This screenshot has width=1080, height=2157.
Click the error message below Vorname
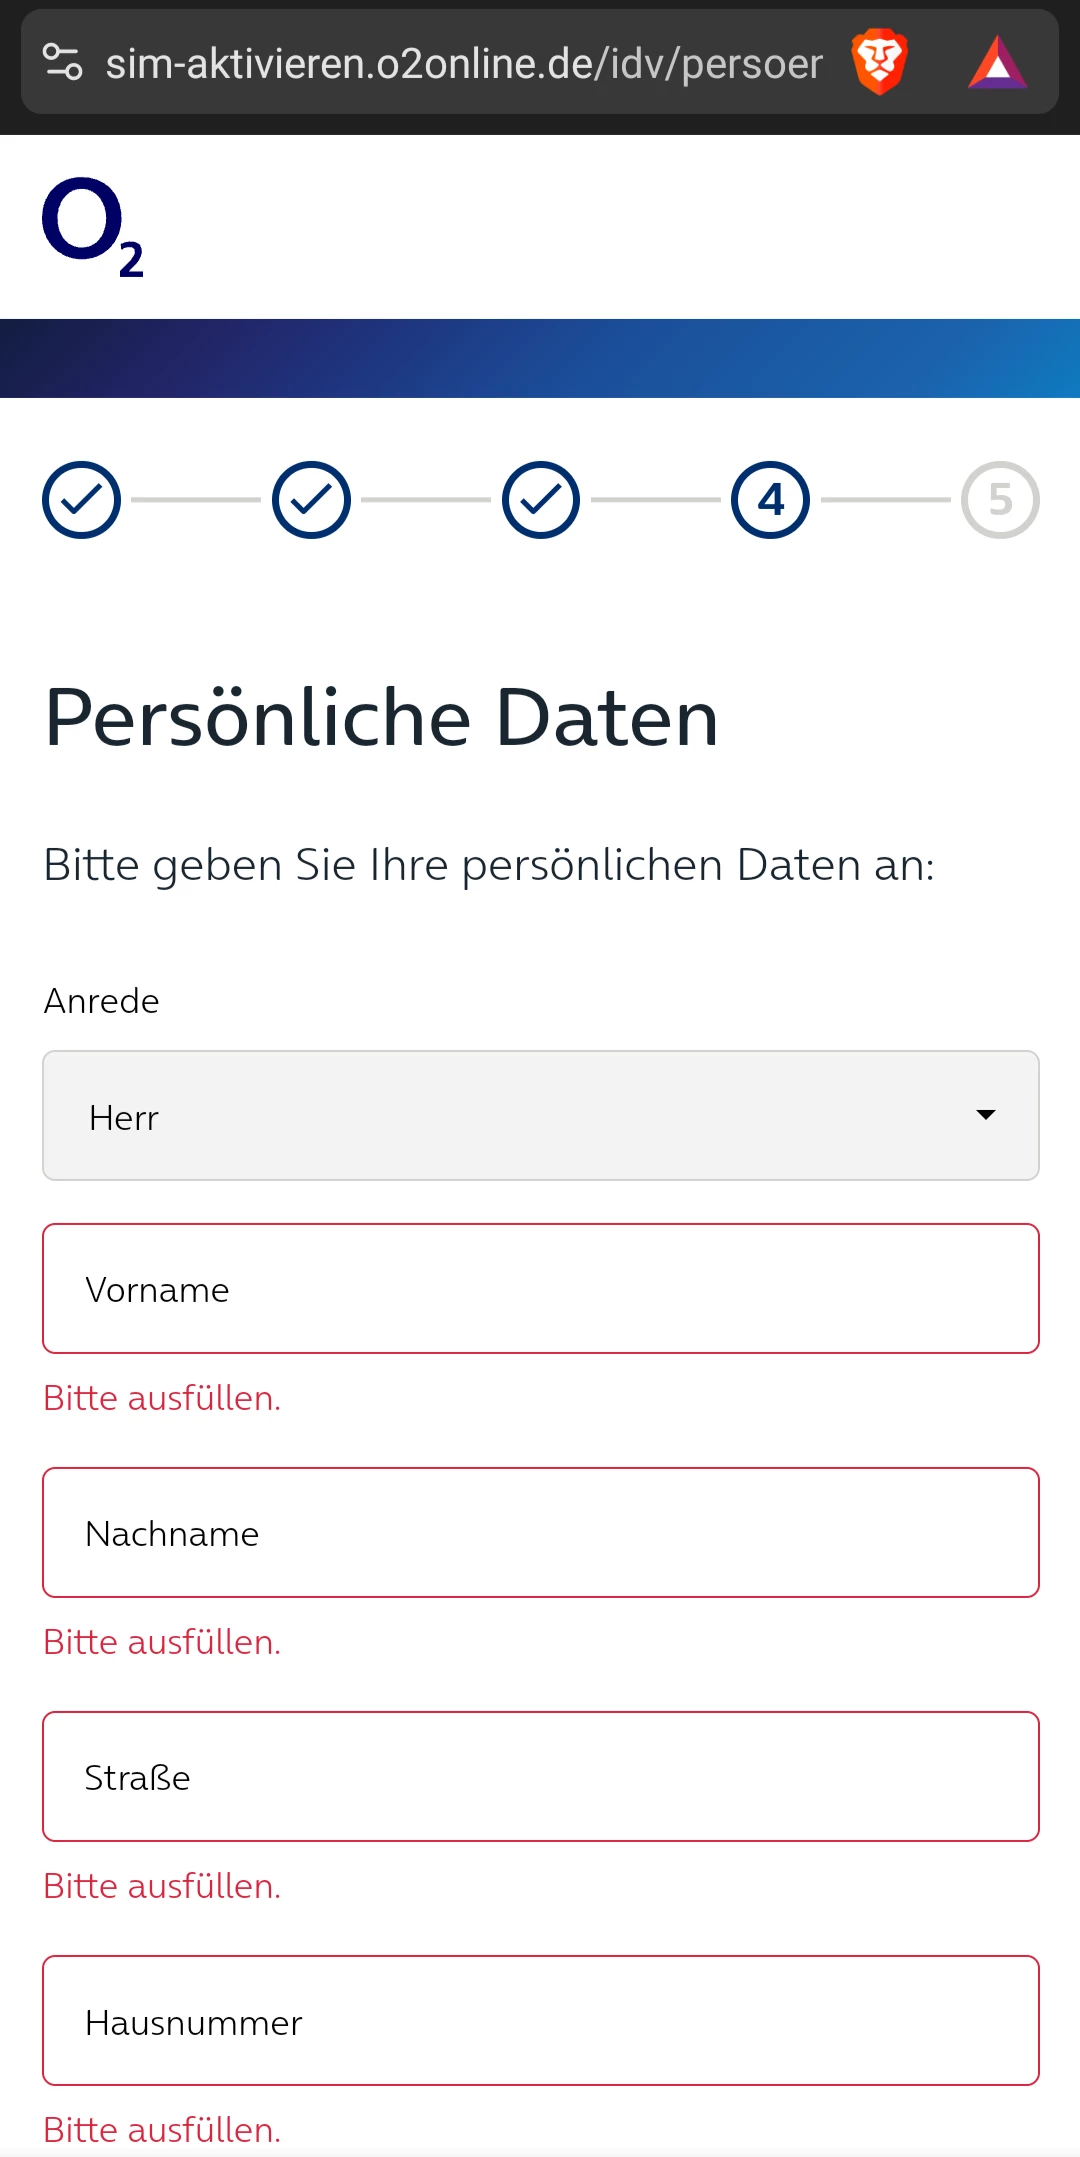click(162, 1398)
